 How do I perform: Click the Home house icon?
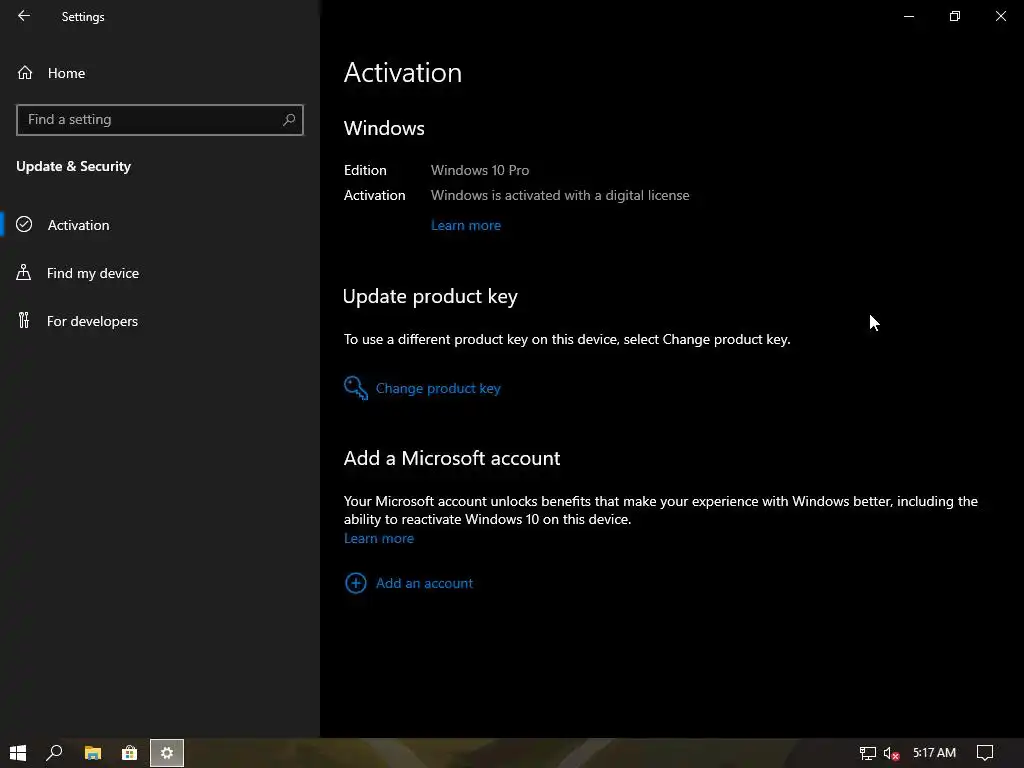click(25, 72)
